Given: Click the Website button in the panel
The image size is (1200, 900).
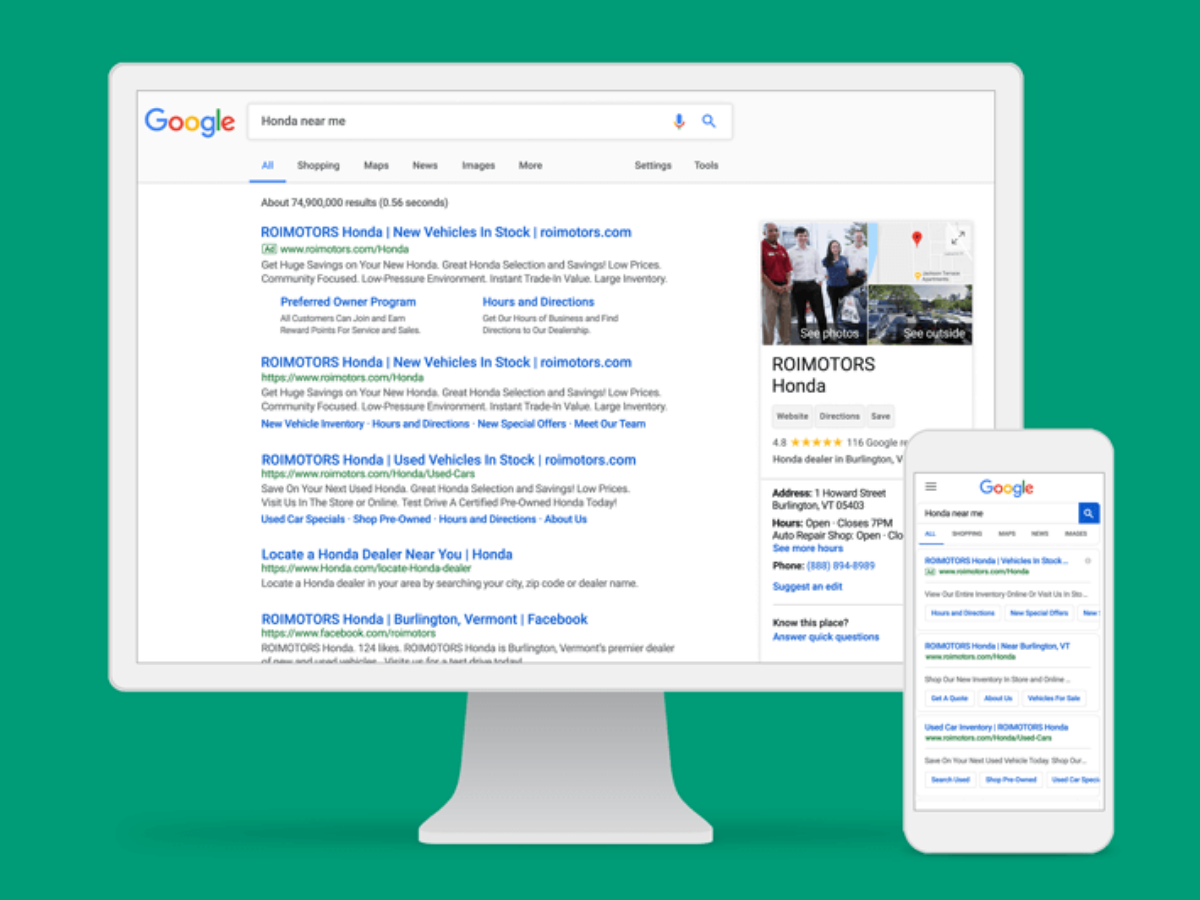Looking at the screenshot, I should [x=792, y=416].
